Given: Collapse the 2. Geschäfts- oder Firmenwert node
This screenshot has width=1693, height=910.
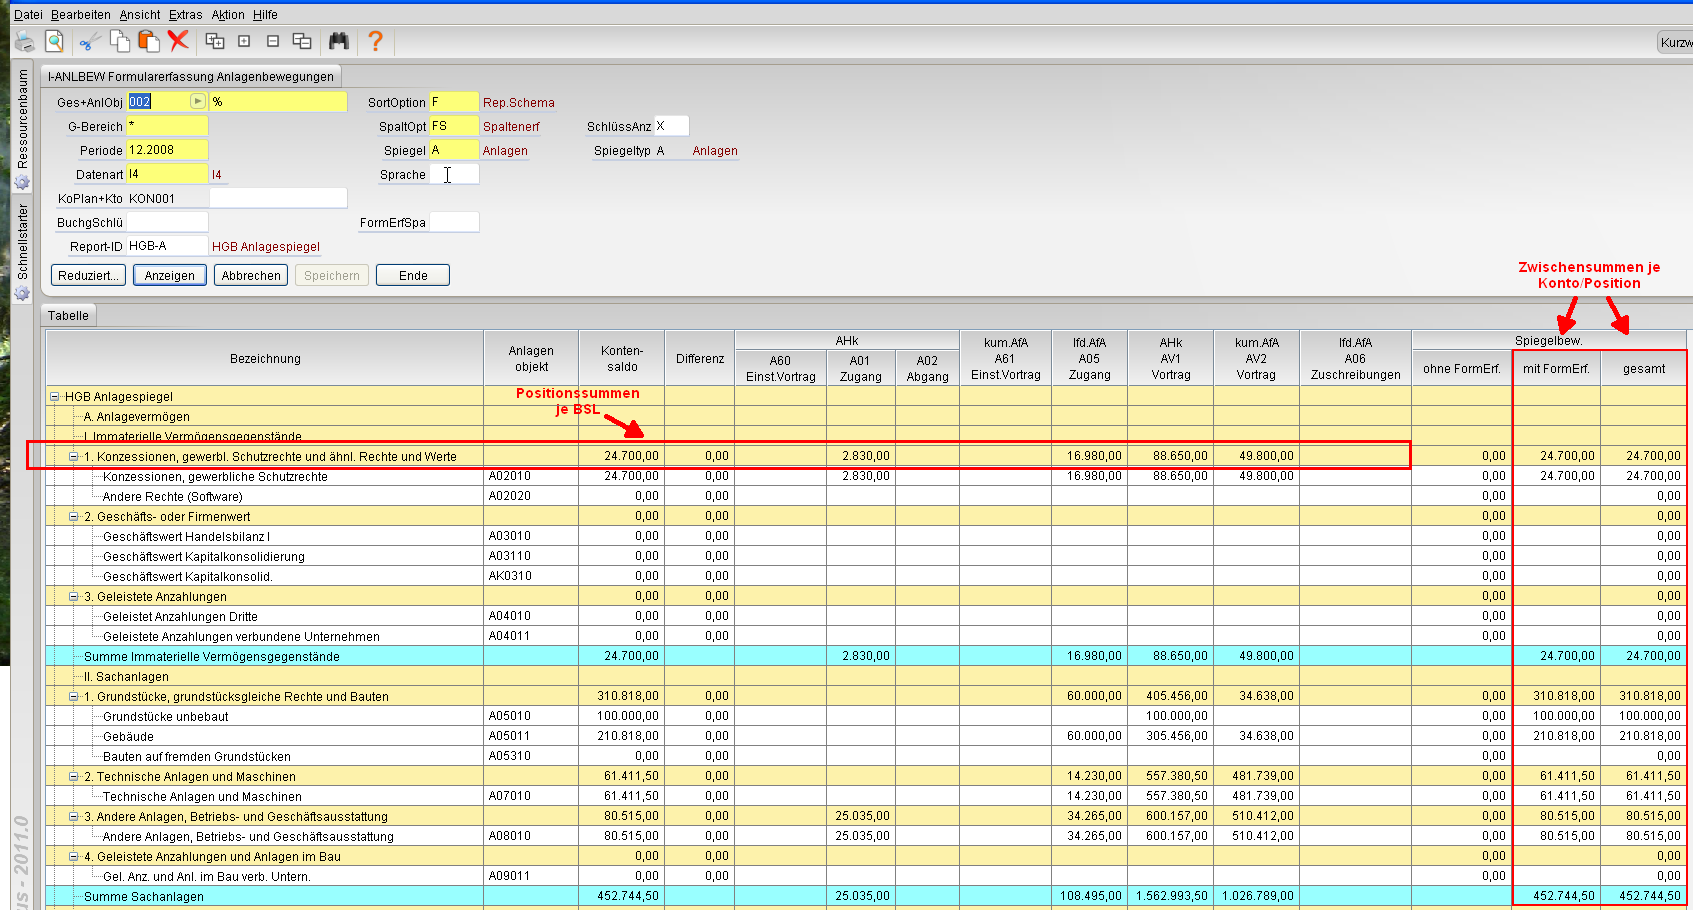Looking at the screenshot, I should coord(73,517).
